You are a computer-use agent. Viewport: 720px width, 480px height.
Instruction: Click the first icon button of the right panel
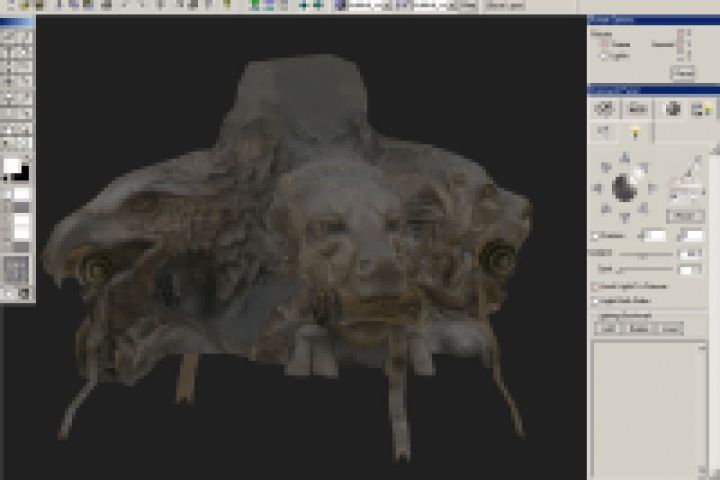click(x=604, y=109)
